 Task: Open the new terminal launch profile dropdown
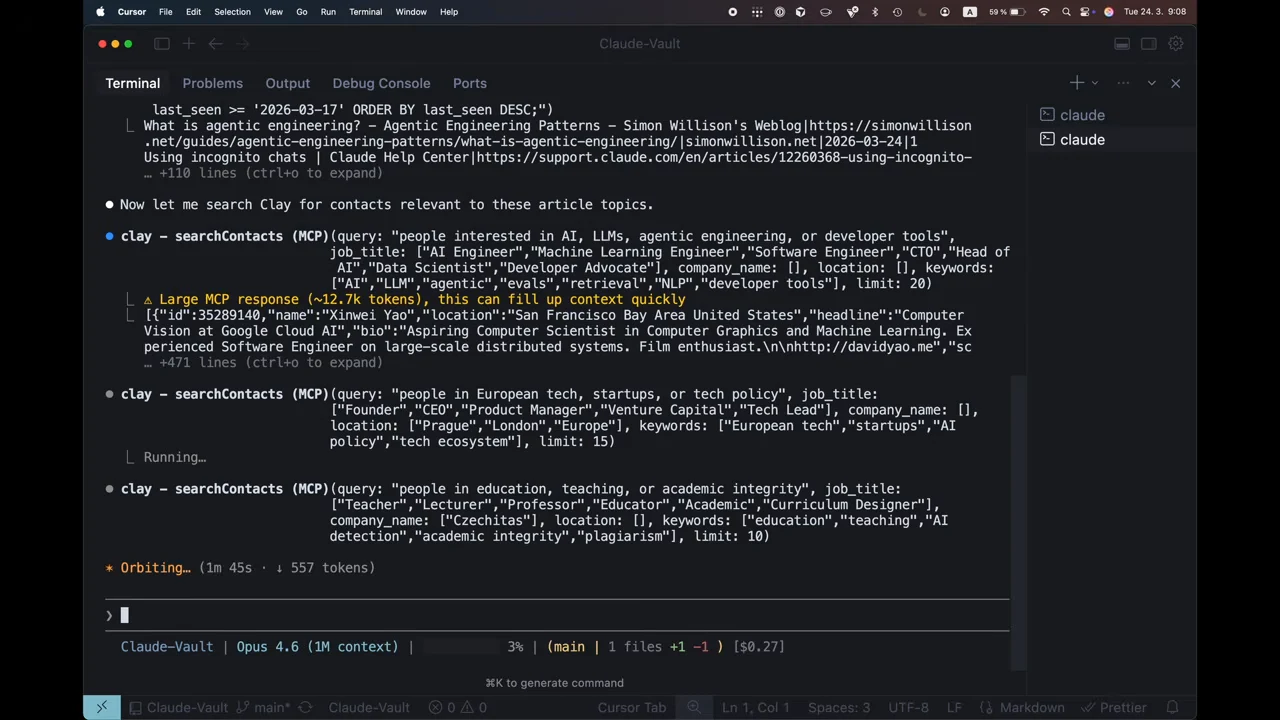[x=1095, y=83]
